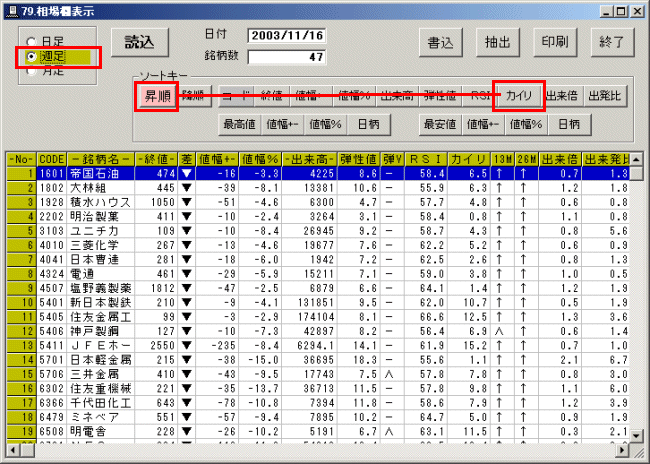Click the -No- column header
The width and height of the screenshot is (650, 464).
22,159
